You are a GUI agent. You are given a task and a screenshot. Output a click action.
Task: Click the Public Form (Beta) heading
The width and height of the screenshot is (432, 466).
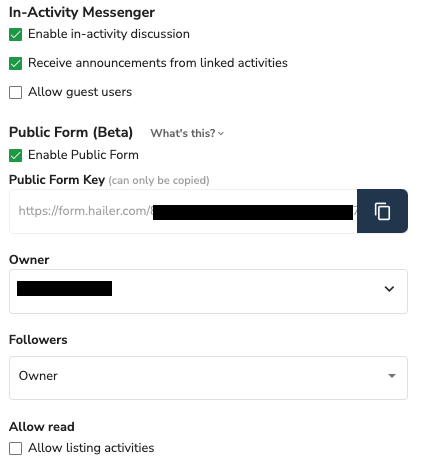point(71,132)
